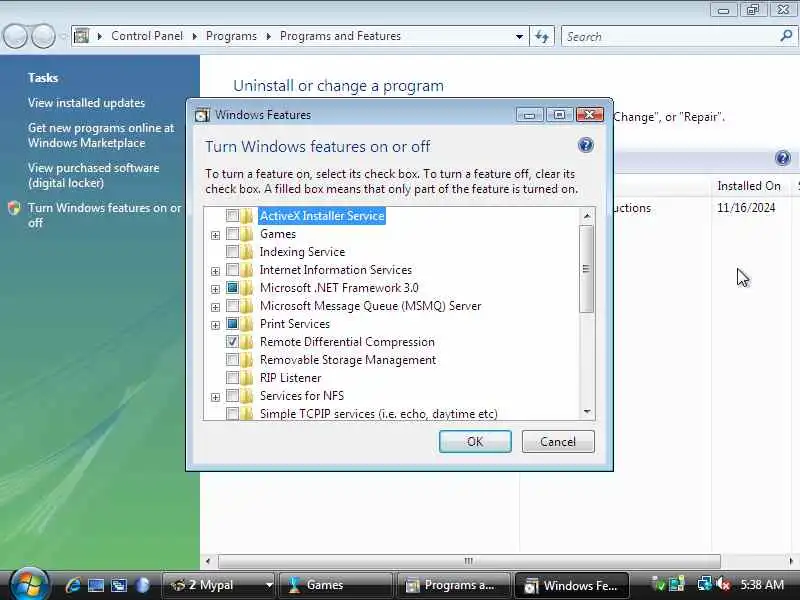Tick the RIP Listener checkbox
The image size is (800, 600).
[232, 378]
